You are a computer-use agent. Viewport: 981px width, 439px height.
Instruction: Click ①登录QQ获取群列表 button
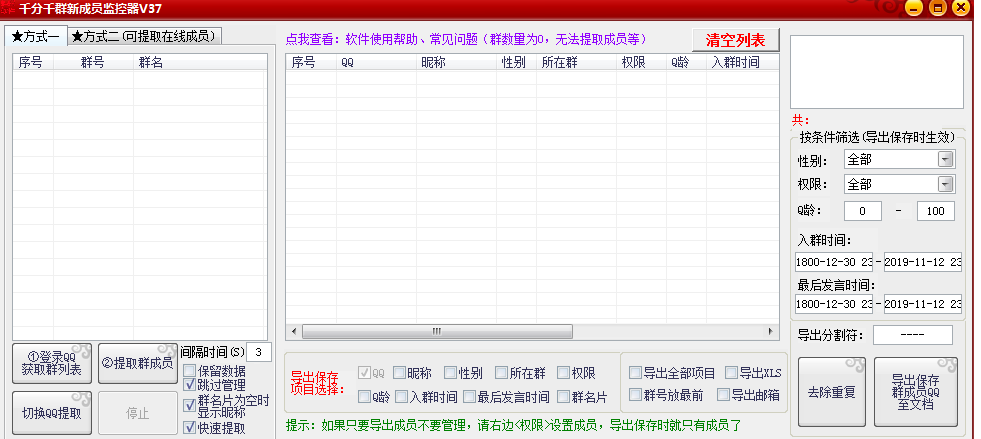click(52, 363)
